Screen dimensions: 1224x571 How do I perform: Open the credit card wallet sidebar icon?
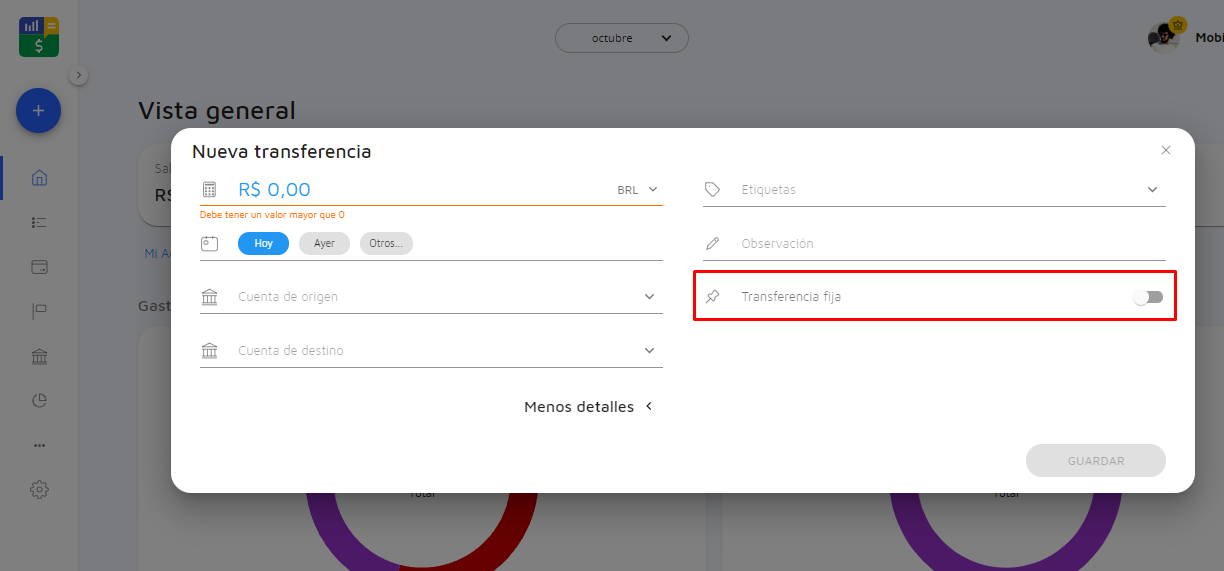point(40,267)
